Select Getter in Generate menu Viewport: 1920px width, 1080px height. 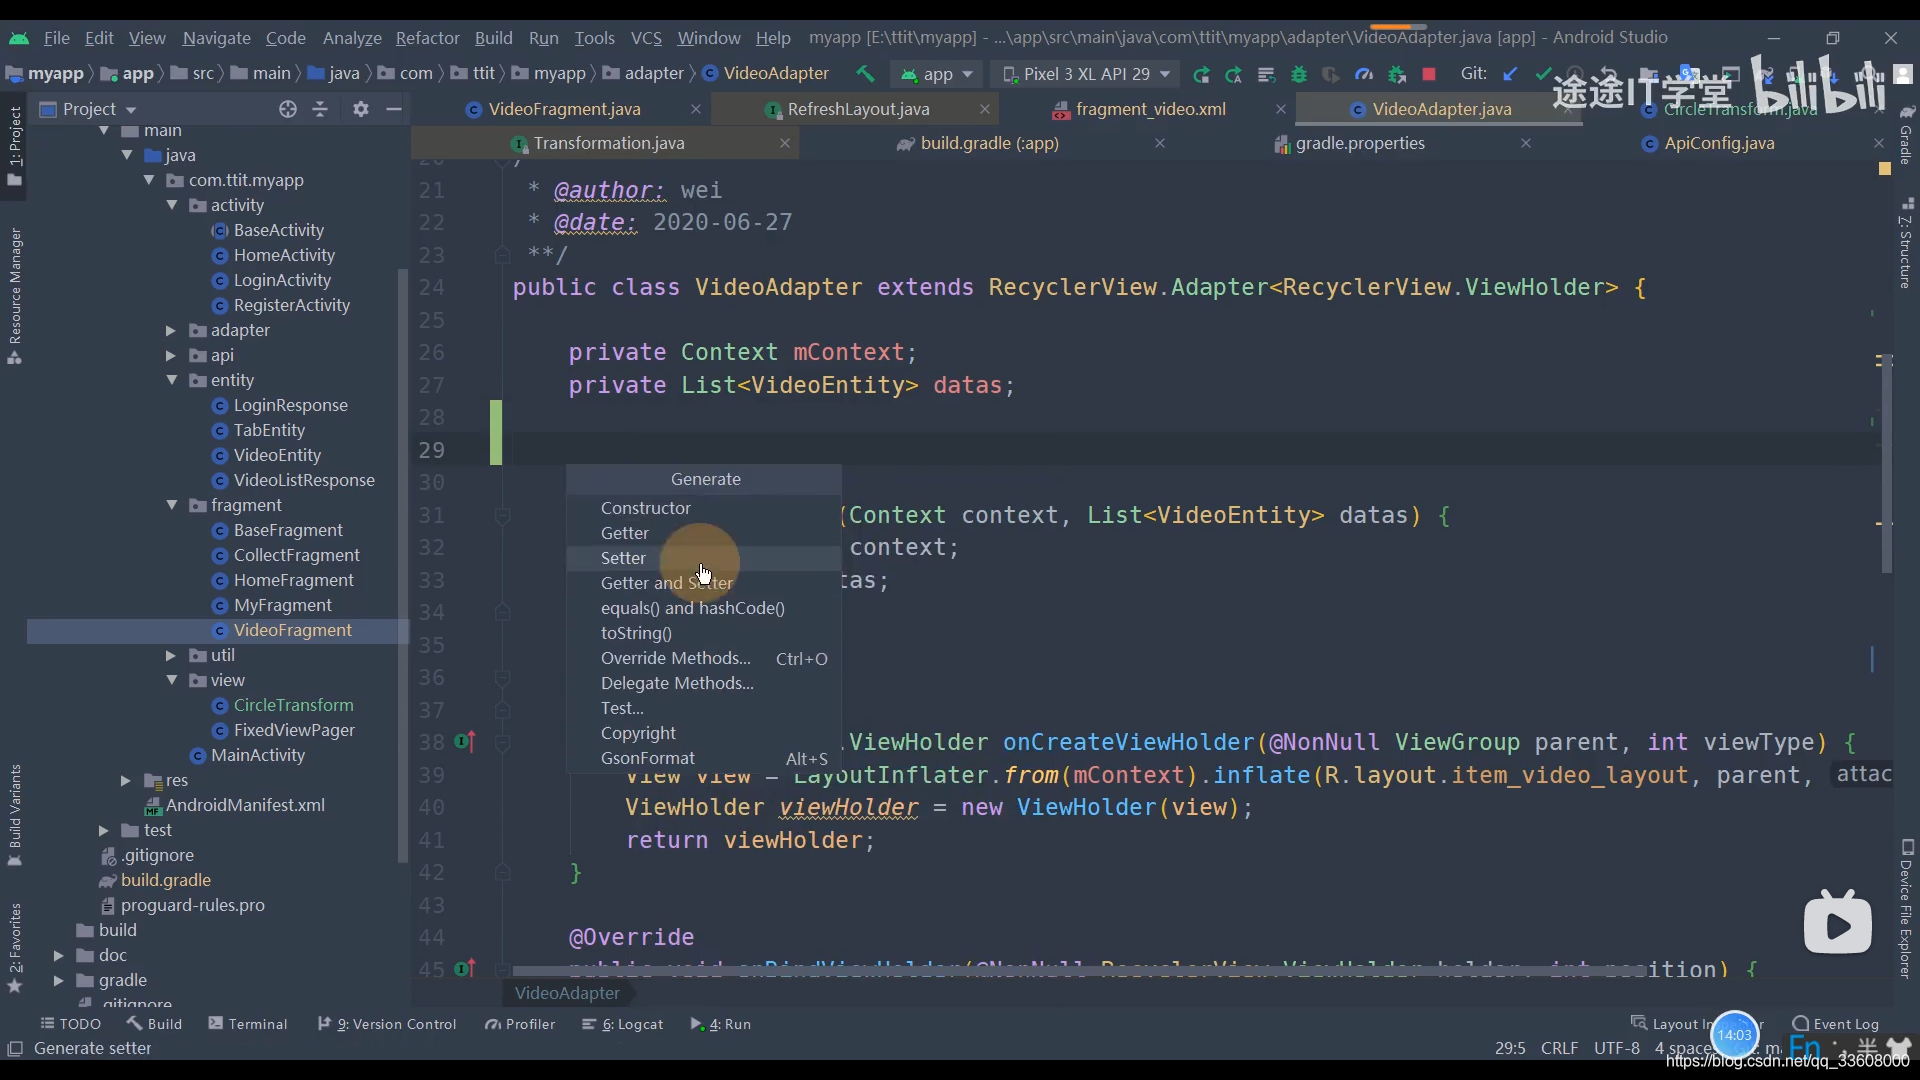704,533
